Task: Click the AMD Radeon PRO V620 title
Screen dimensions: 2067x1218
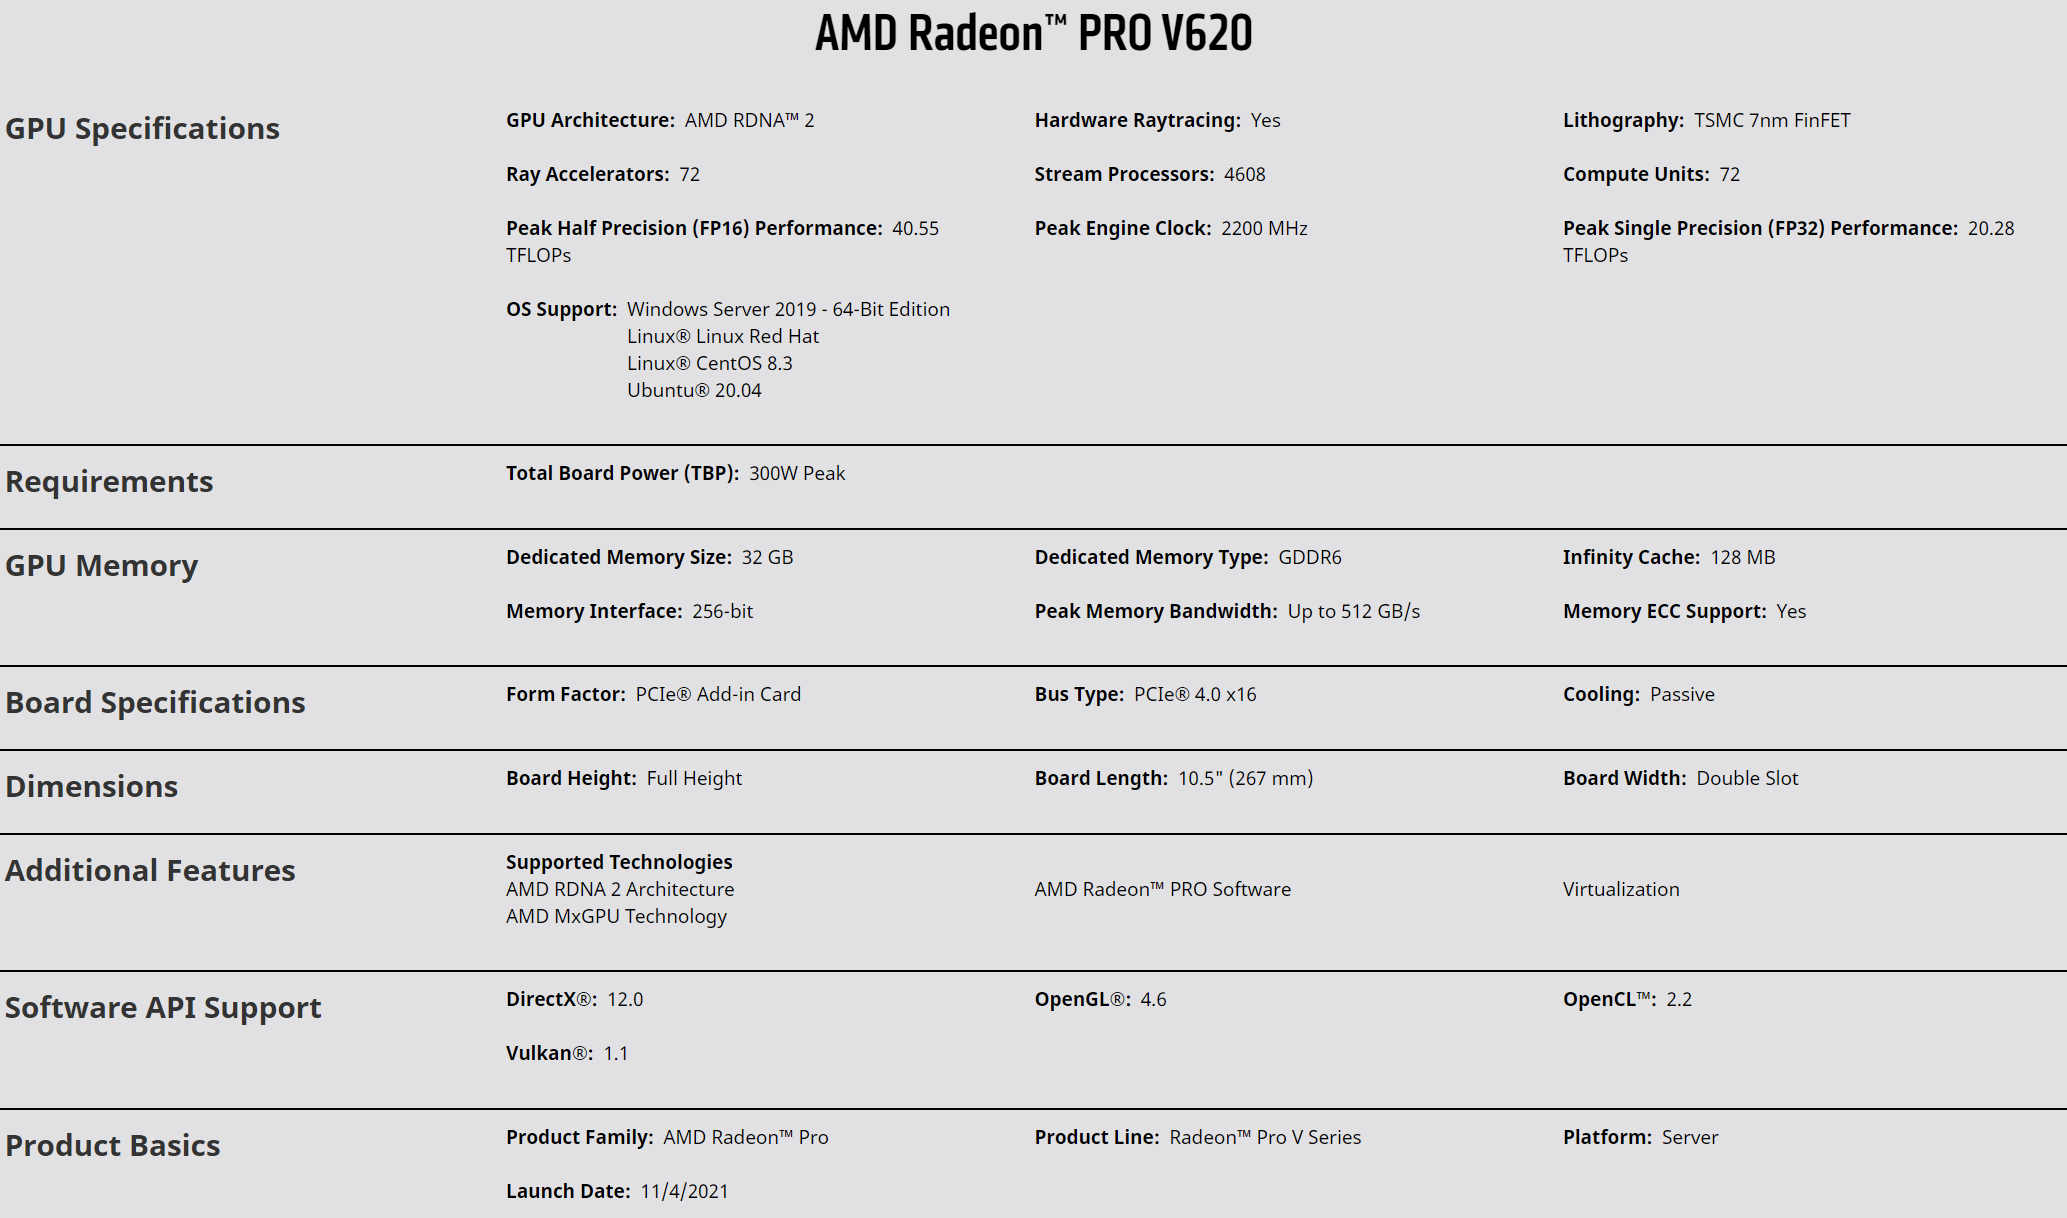Action: 1033,33
